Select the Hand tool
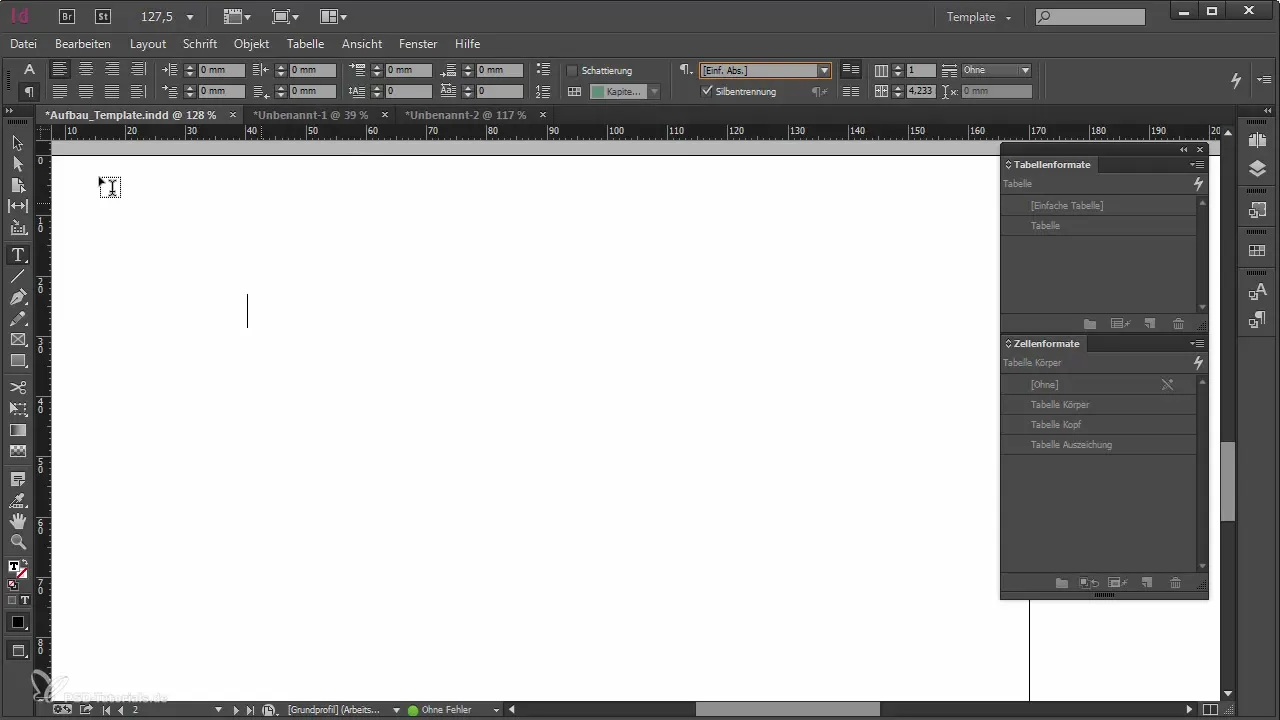 tap(18, 521)
